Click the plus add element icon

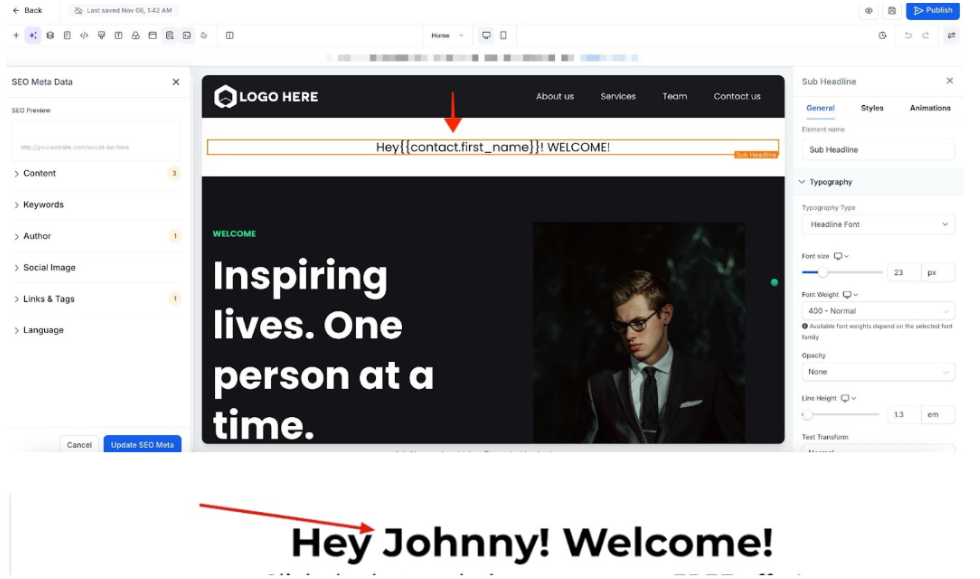click(16, 35)
